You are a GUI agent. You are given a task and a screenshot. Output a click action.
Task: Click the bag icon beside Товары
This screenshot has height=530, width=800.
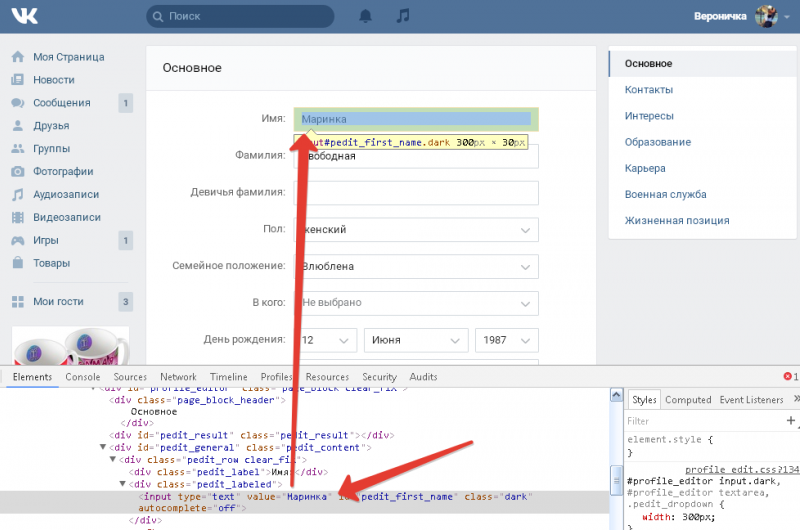click(18, 263)
